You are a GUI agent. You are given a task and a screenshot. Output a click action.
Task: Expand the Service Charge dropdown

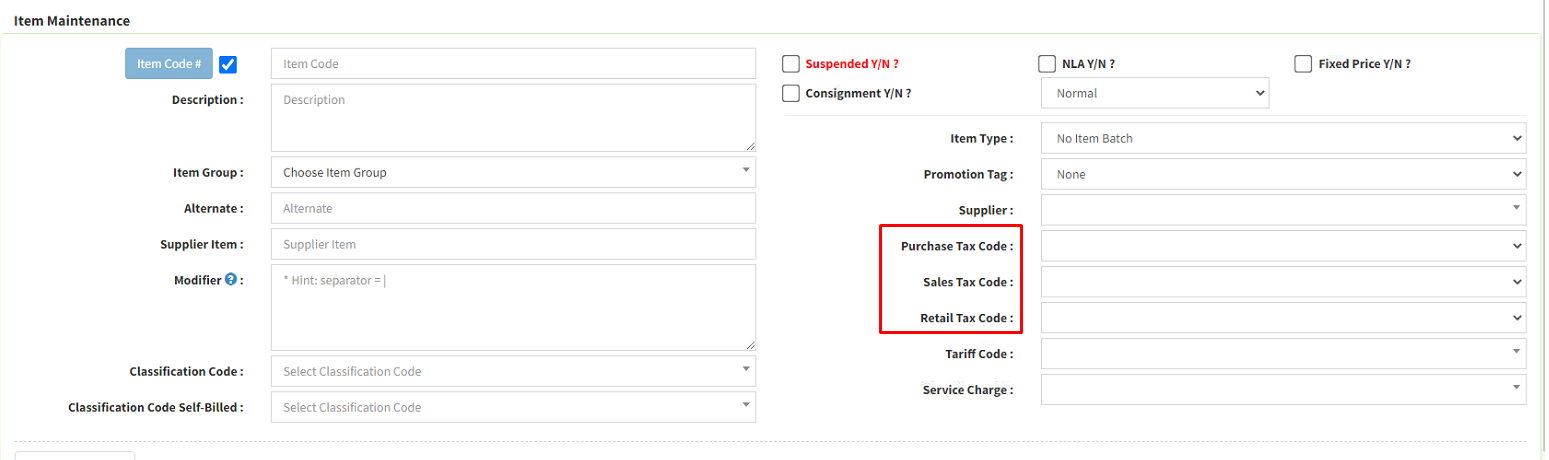(x=1283, y=389)
